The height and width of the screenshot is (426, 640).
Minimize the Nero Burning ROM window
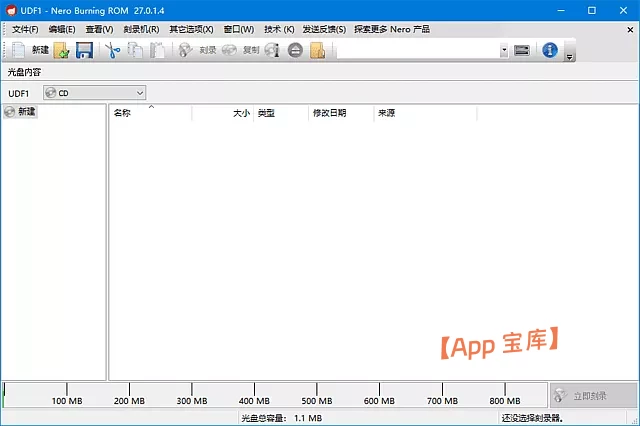click(561, 11)
